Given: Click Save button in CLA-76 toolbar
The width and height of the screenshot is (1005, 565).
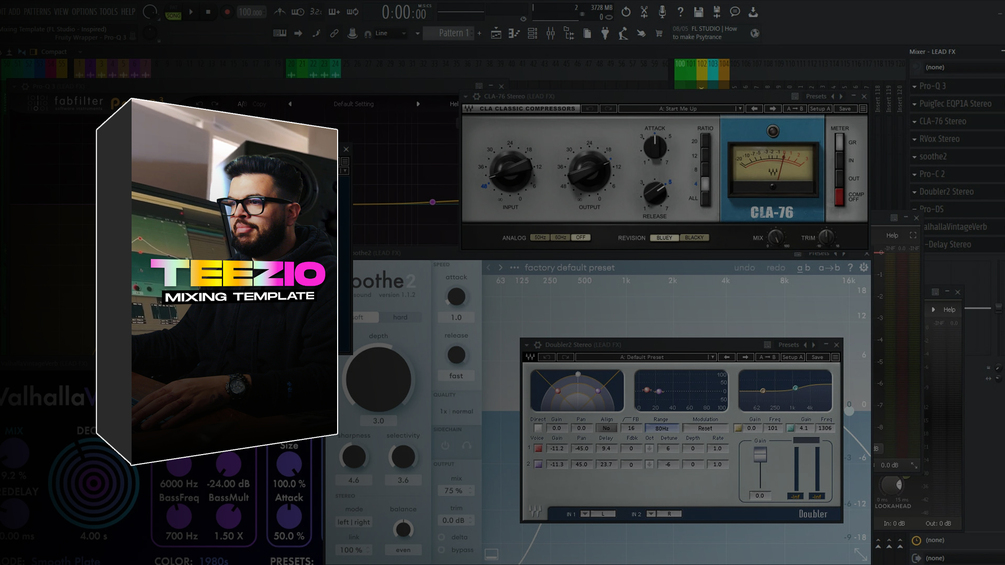Looking at the screenshot, I should pos(845,109).
